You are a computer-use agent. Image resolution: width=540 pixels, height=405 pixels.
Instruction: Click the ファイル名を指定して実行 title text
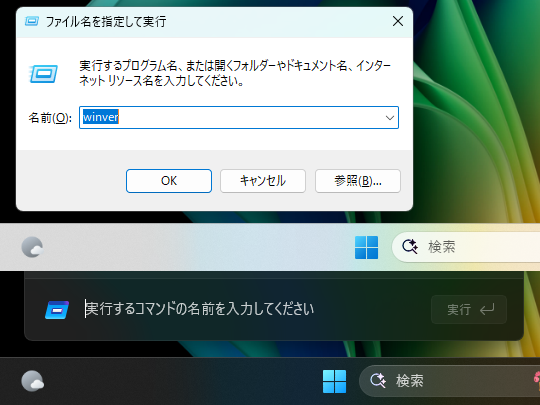[x=106, y=22]
